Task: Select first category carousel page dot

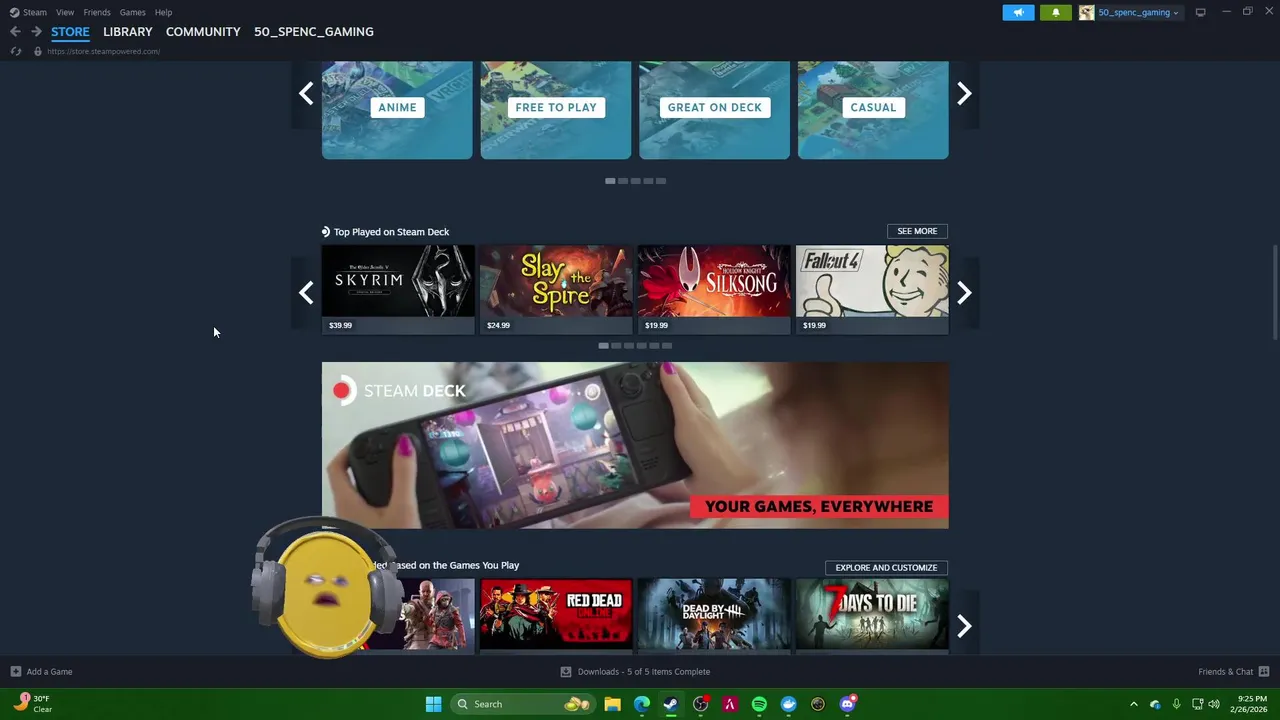Action: click(610, 181)
